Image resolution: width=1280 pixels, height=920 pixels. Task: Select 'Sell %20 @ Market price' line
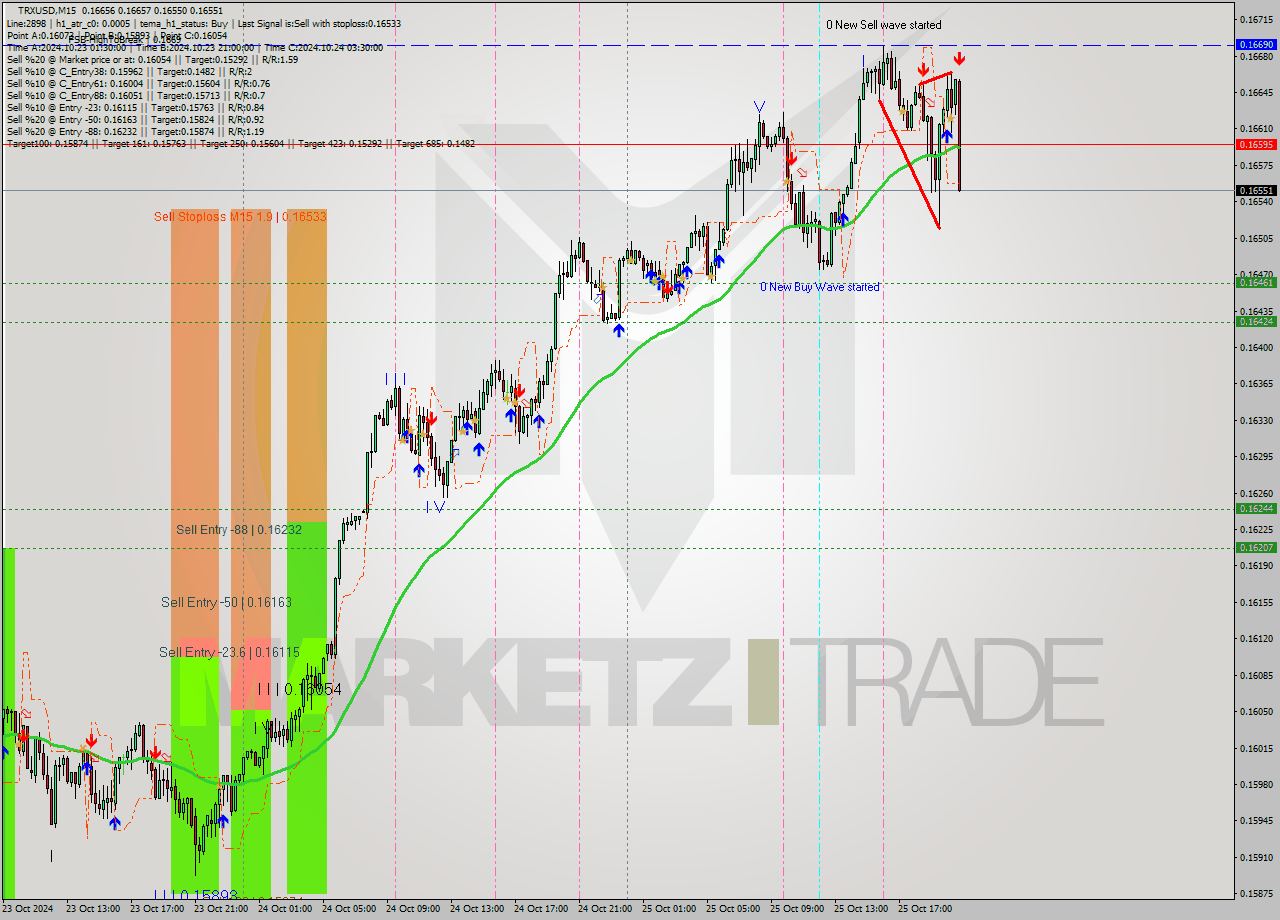(x=152, y=59)
